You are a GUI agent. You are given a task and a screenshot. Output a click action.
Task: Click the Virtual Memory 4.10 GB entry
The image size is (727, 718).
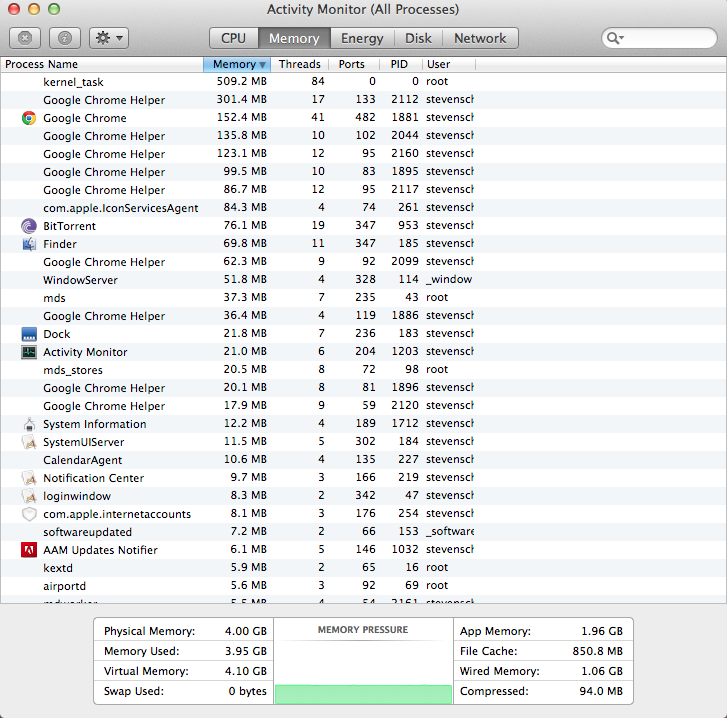tap(185, 671)
